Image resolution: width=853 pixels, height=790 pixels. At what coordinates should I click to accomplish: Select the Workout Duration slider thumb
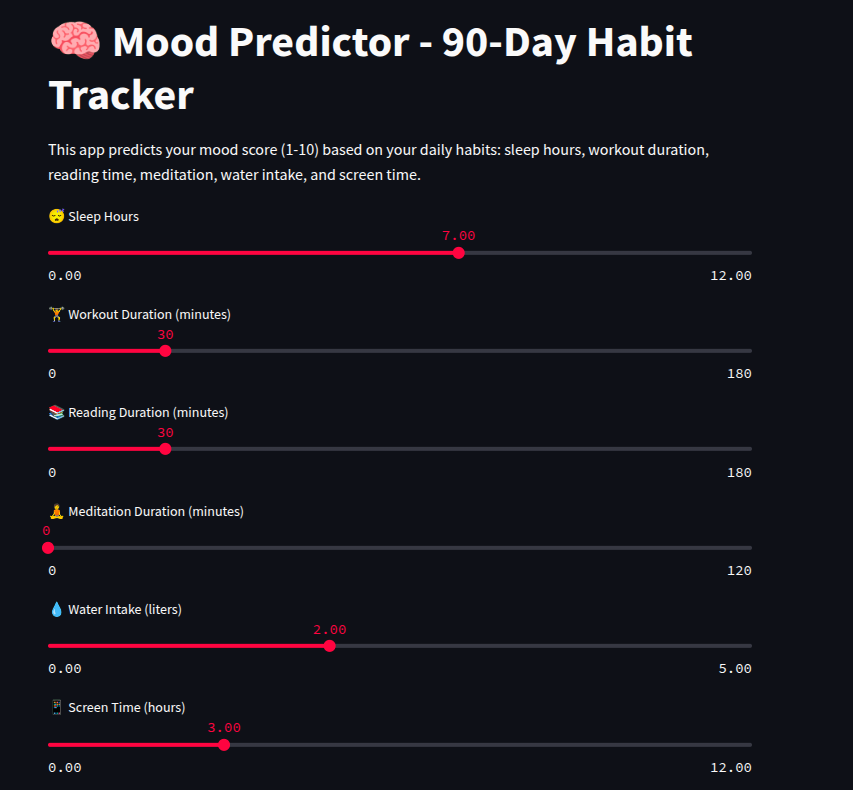pyautogui.click(x=165, y=351)
